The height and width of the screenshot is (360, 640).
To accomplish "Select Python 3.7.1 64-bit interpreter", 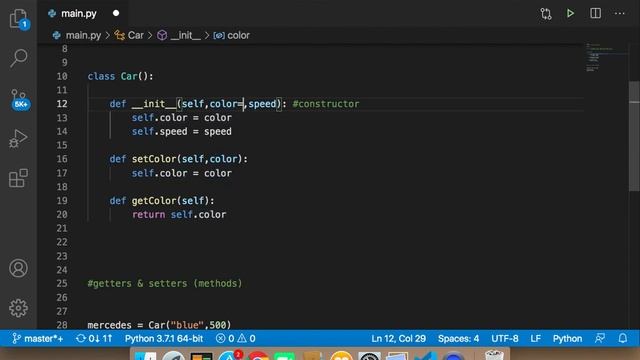I will point(164,338).
